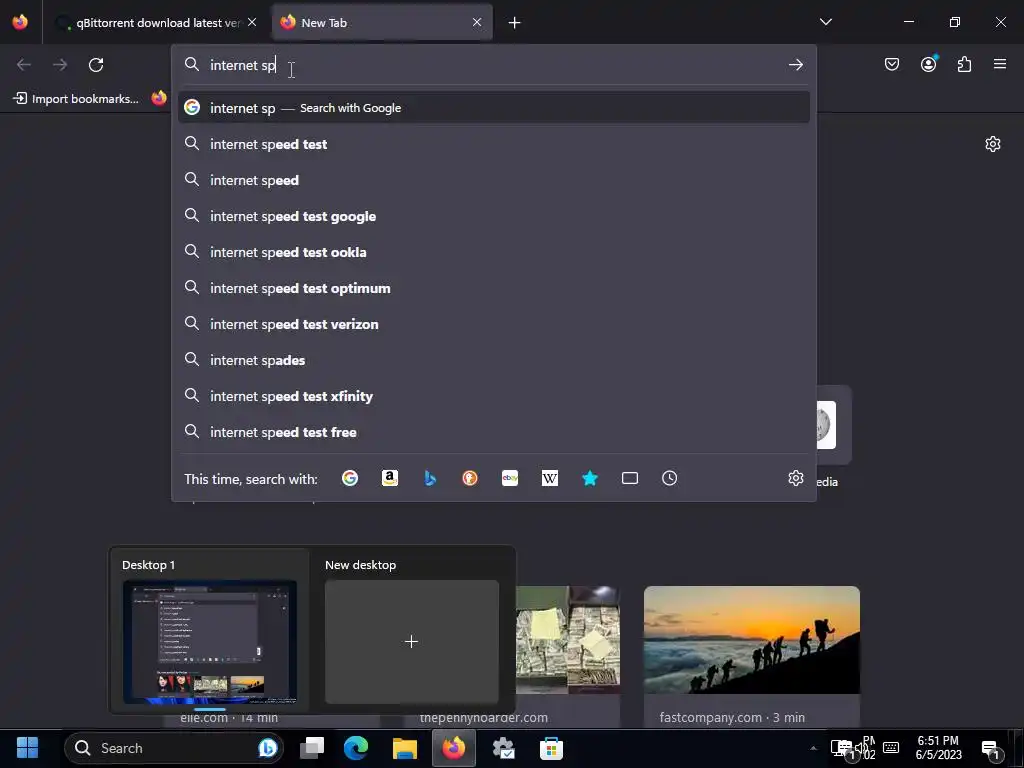The image size is (1024, 768).
Task: Search this time with DuckDuckGo icon
Action: [470, 479]
